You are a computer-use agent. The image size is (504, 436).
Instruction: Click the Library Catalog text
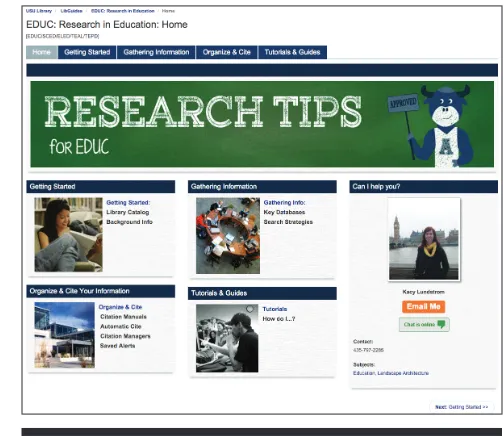pyautogui.click(x=128, y=212)
